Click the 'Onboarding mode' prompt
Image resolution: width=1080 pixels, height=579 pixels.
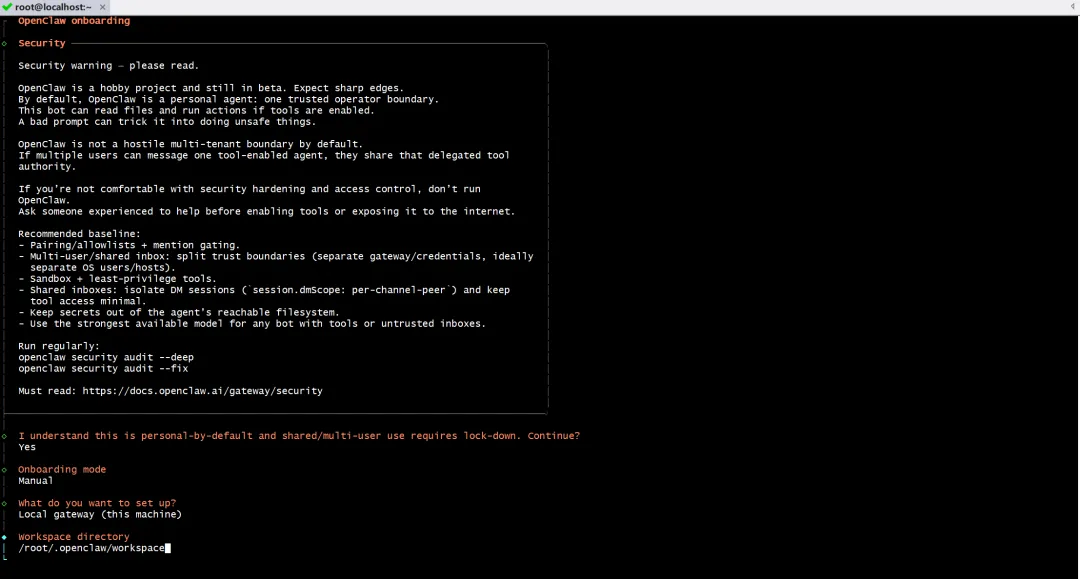pos(62,470)
